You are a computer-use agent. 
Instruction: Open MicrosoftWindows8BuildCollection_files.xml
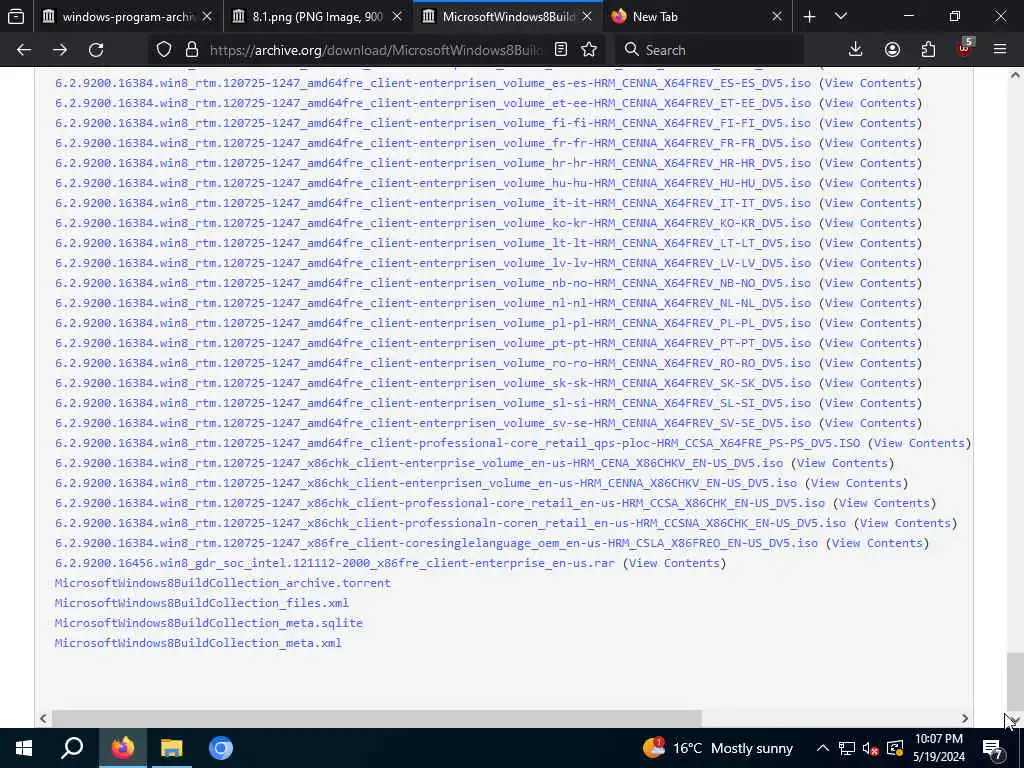(202, 603)
